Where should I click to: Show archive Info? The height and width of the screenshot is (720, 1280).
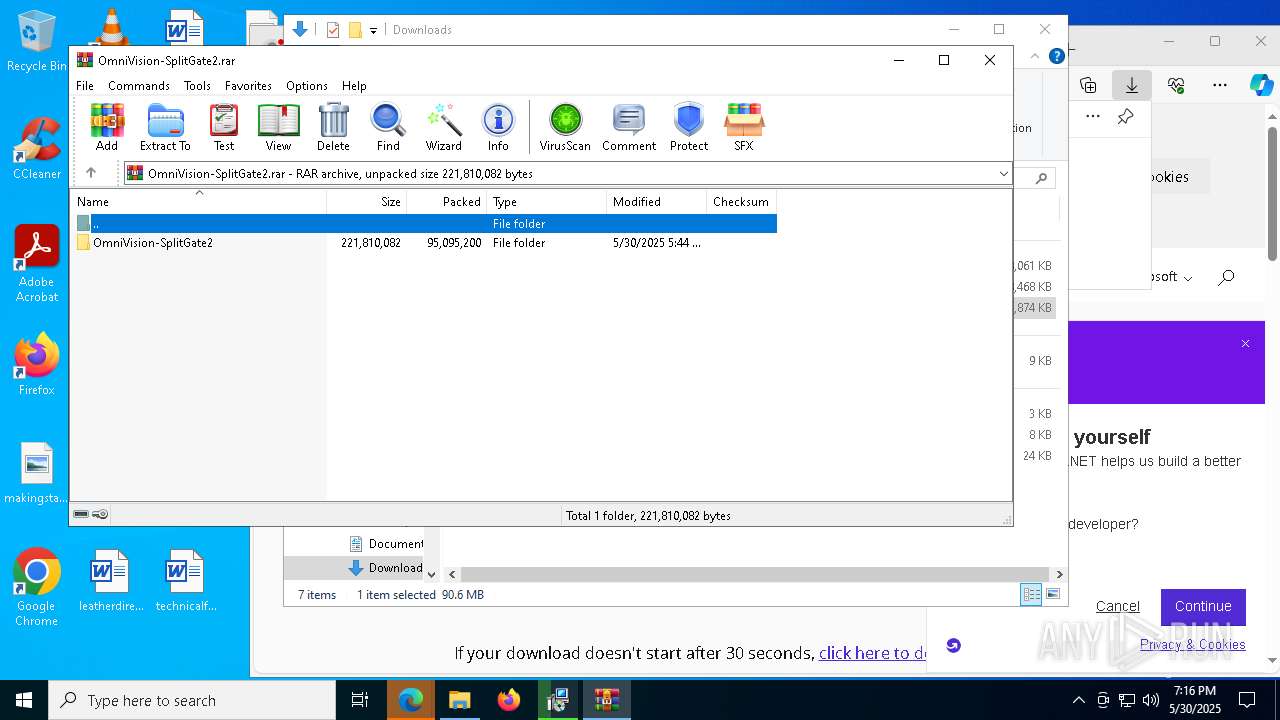click(498, 127)
